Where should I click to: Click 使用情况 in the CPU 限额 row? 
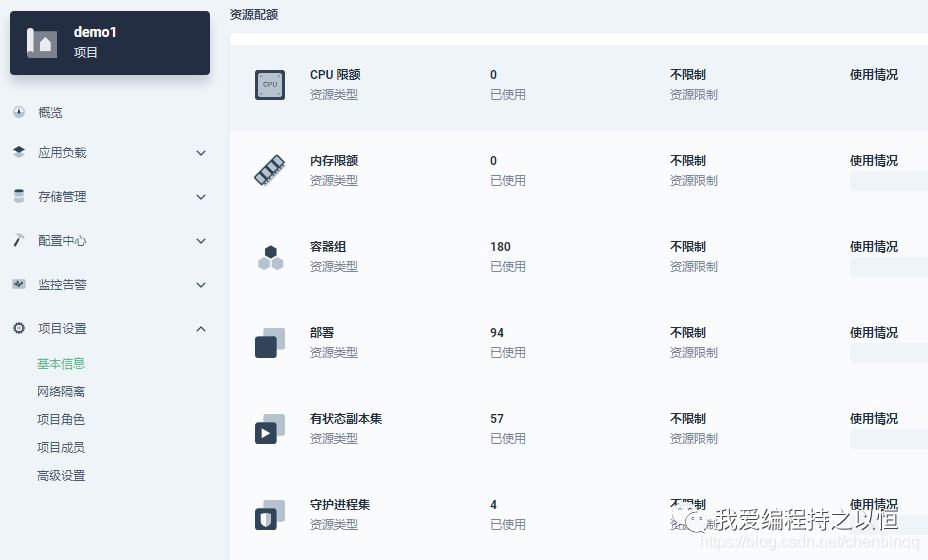click(874, 75)
